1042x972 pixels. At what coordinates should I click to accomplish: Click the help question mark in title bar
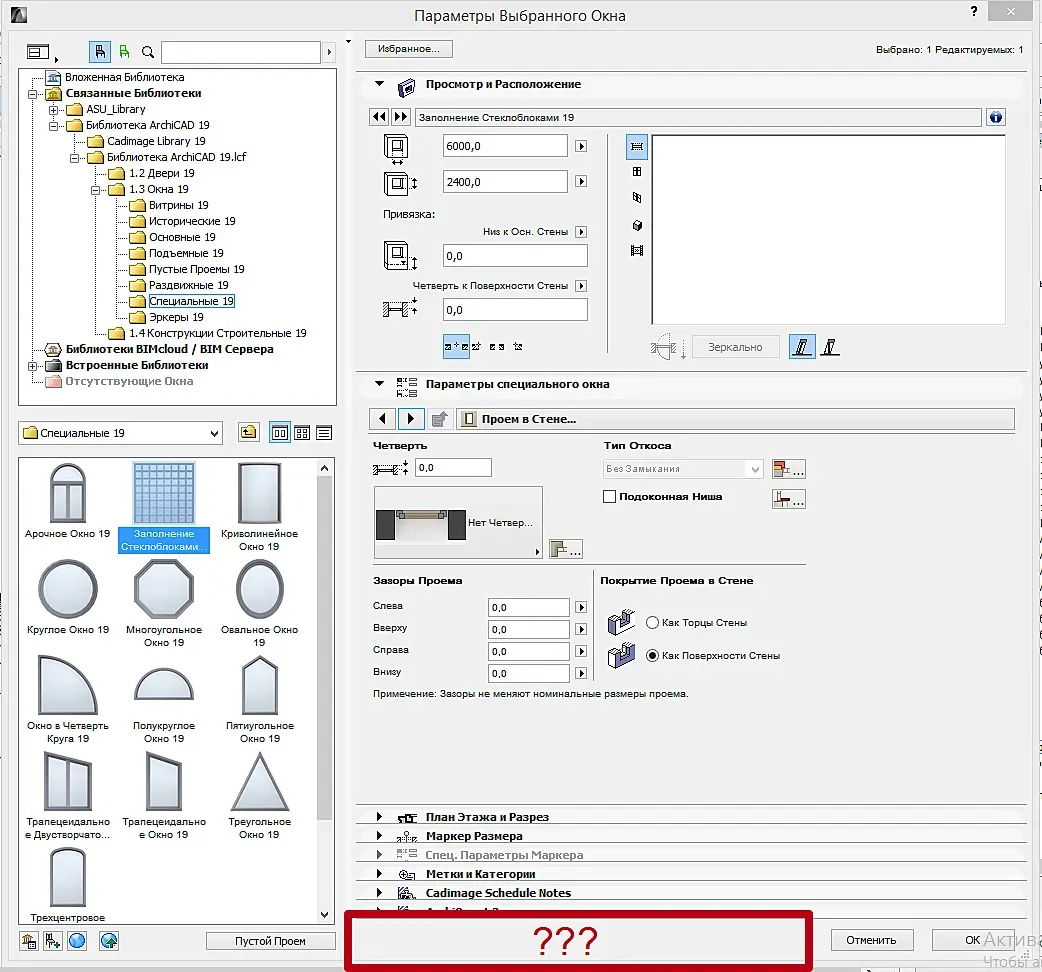pyautogui.click(x=974, y=11)
